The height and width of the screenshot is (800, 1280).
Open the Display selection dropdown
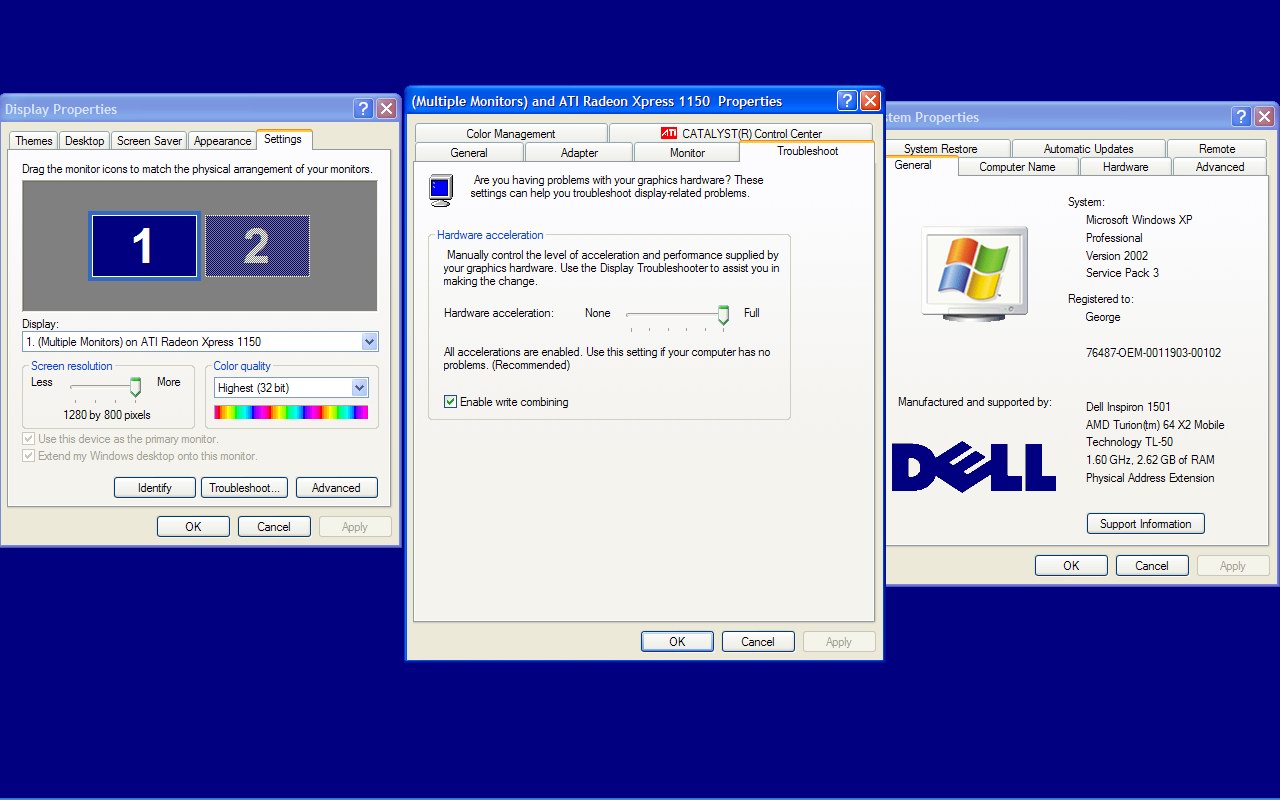369,342
